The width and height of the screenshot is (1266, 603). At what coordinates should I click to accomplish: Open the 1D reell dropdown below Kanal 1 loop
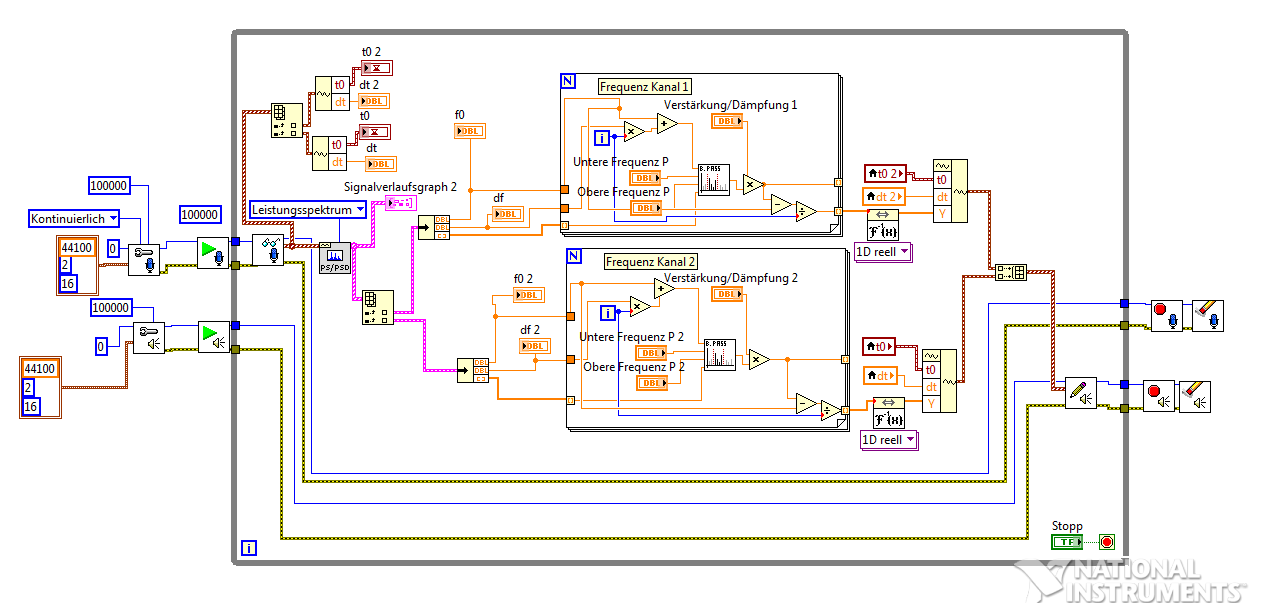point(883,252)
